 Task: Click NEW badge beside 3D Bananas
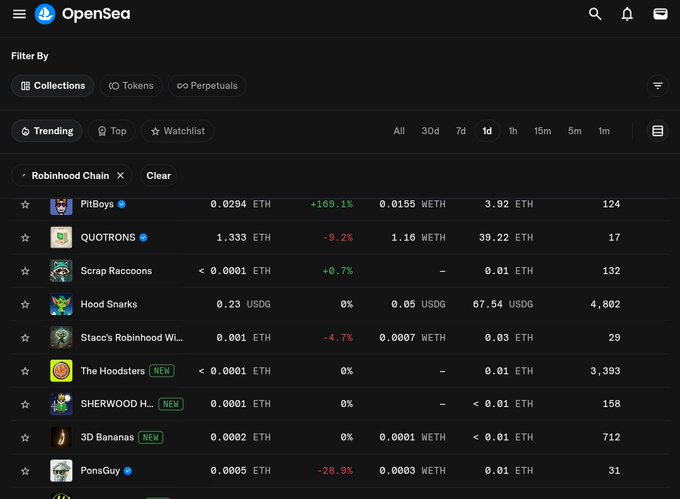tap(150, 437)
